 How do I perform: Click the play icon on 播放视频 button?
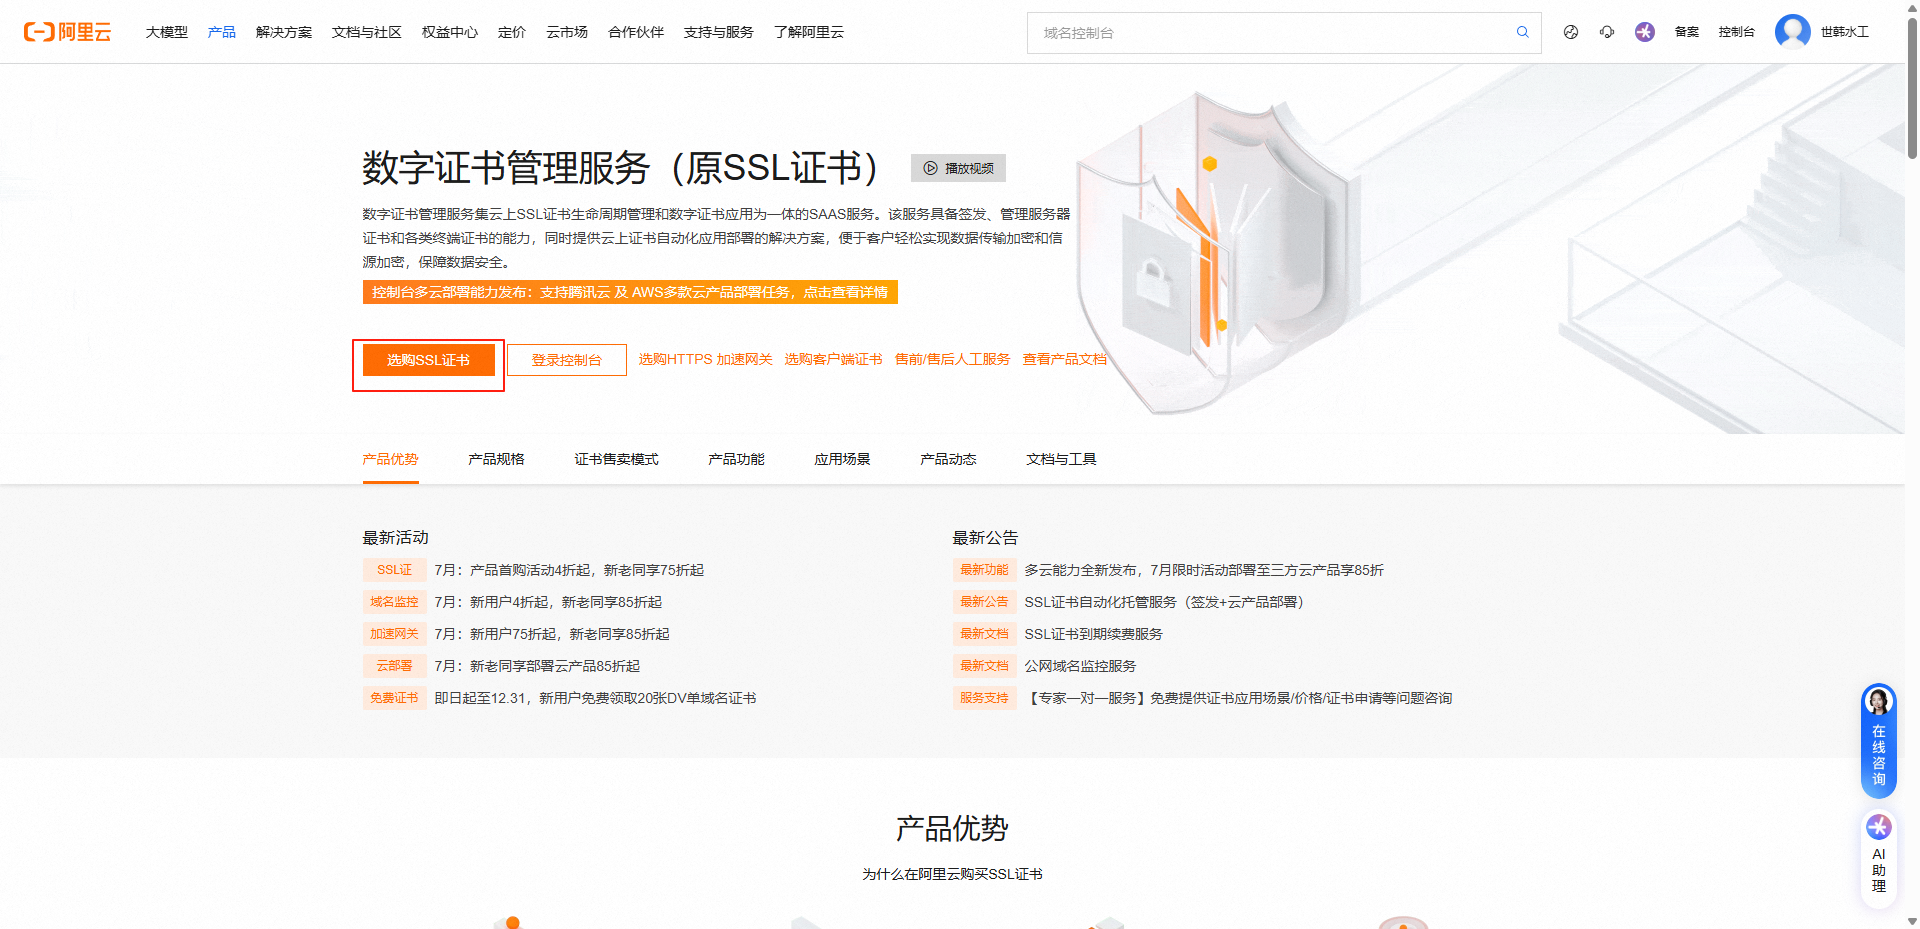pyautogui.click(x=930, y=168)
